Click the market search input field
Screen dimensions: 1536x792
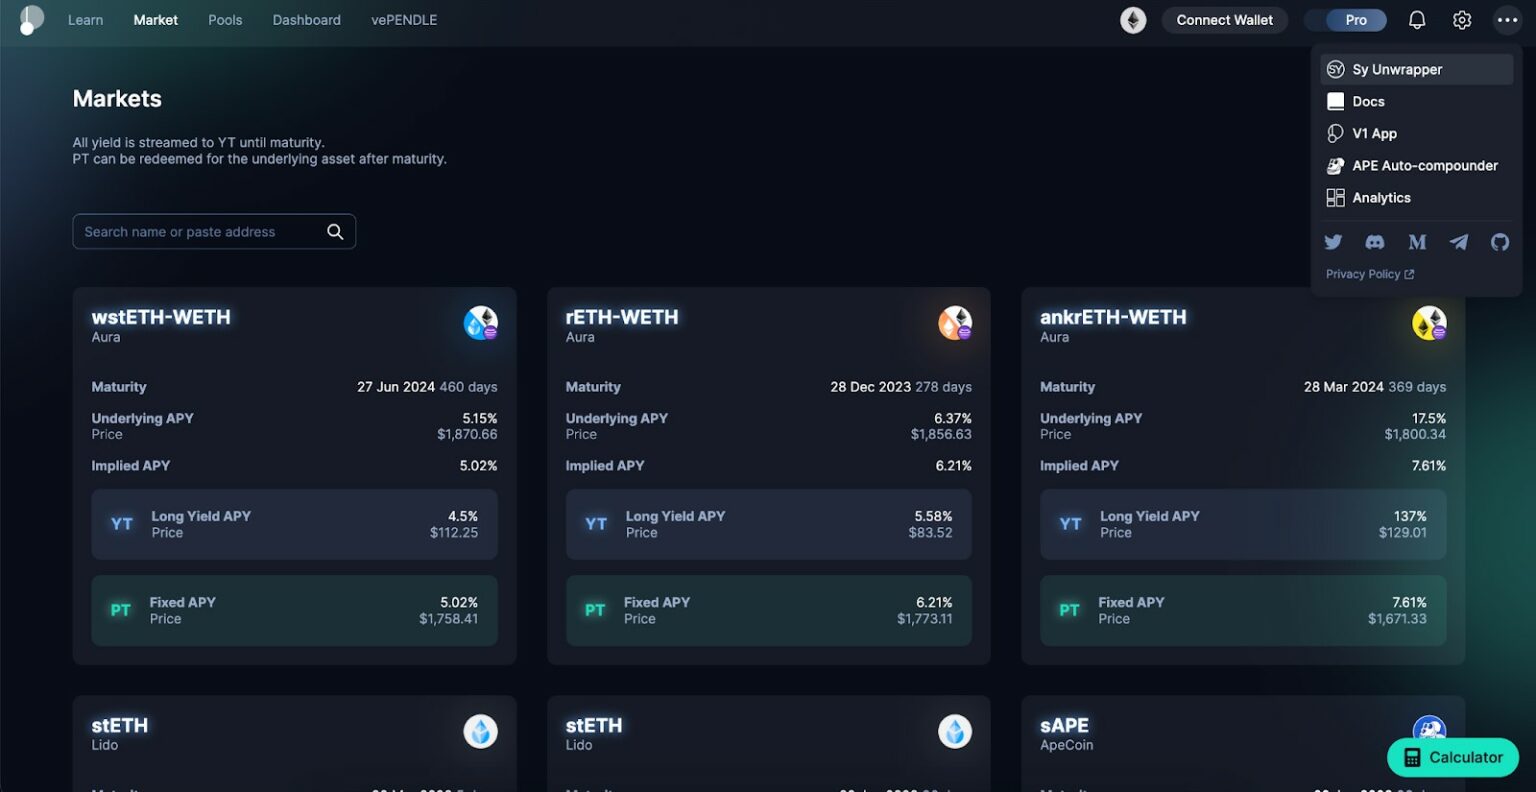200,231
